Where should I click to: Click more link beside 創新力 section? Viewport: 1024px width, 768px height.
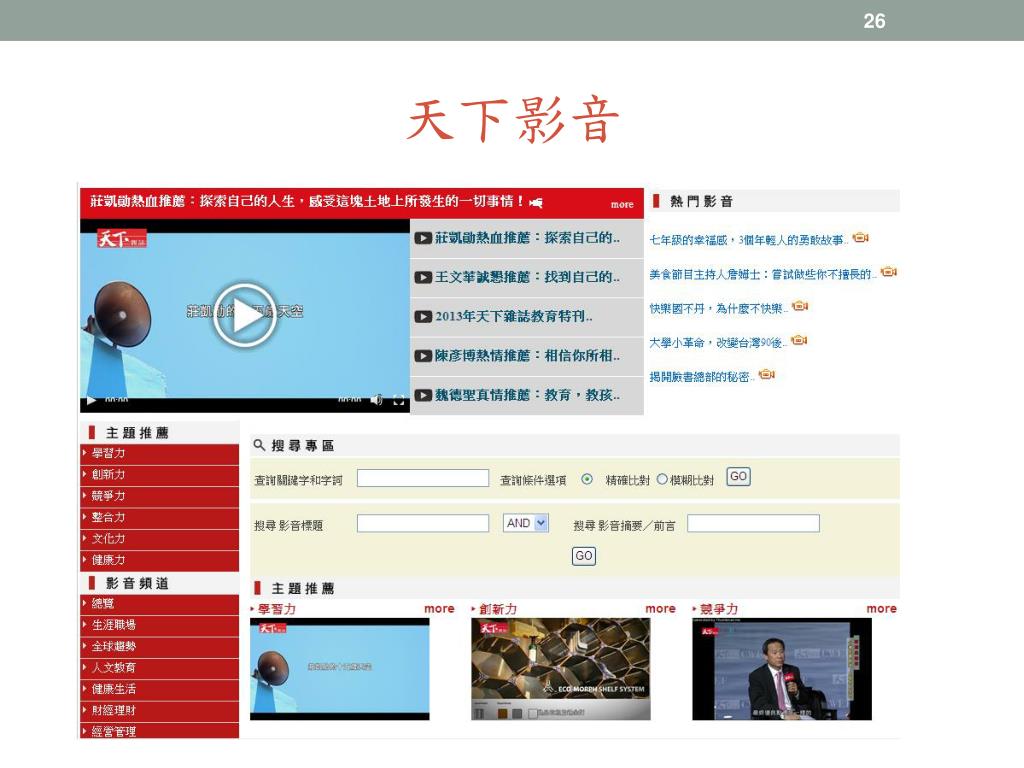click(x=660, y=609)
